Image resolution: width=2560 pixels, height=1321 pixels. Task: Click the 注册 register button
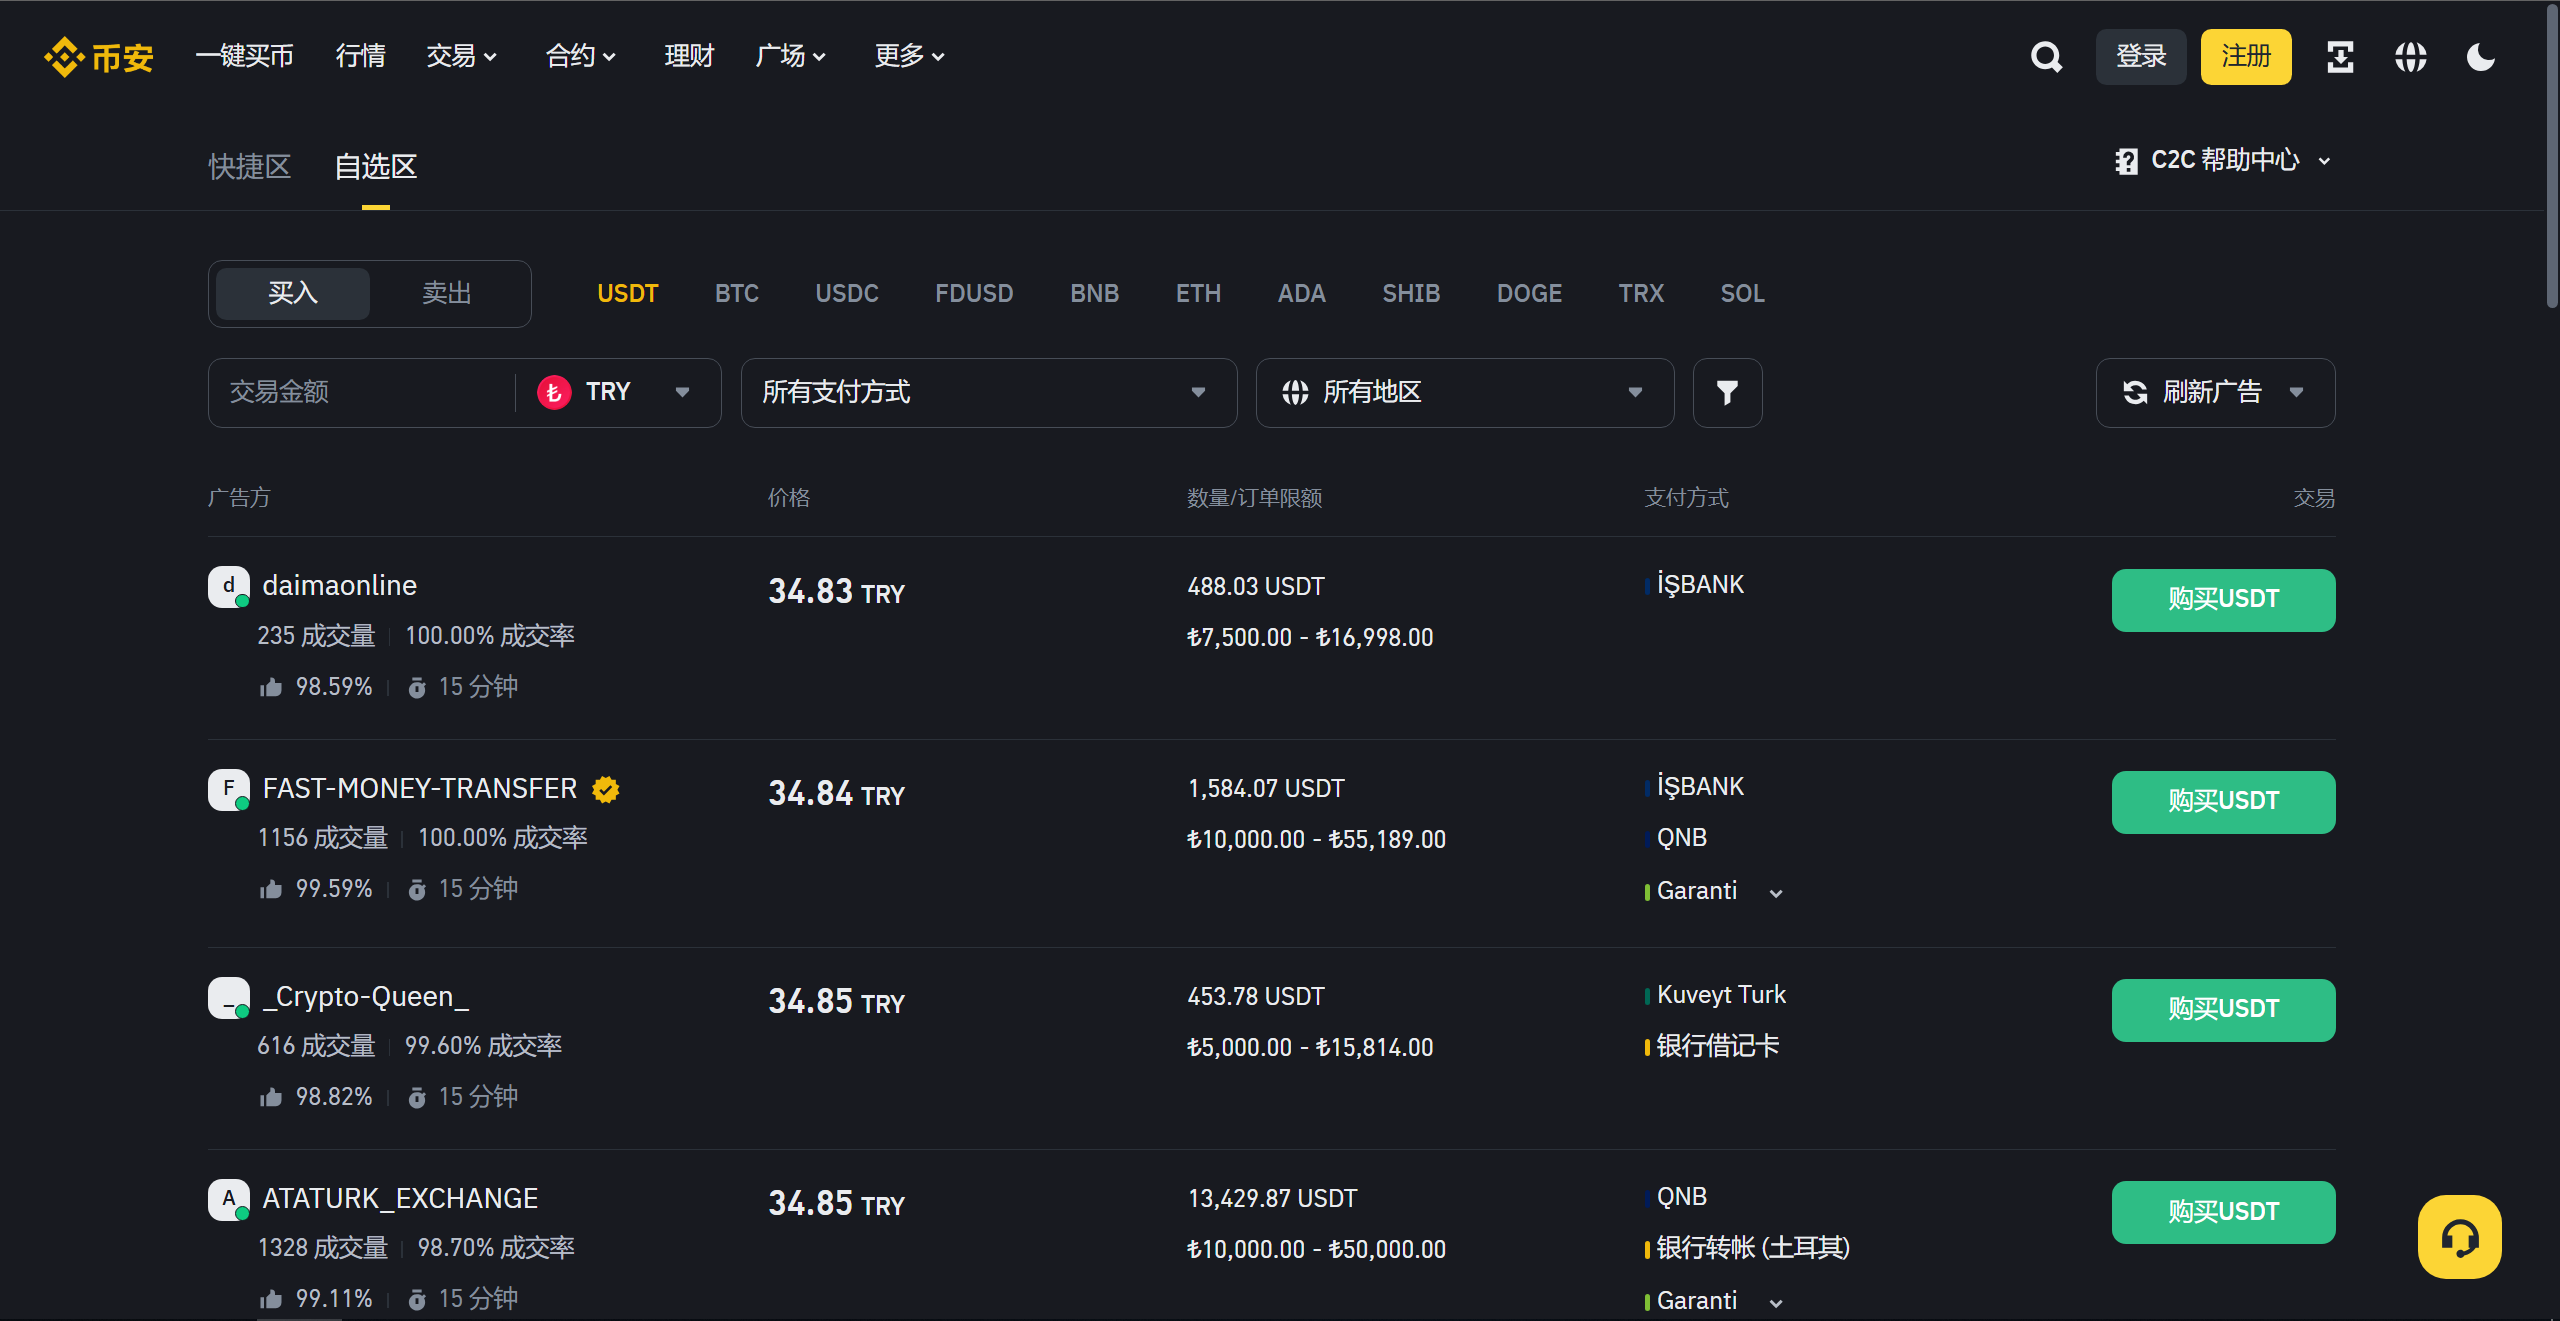2245,57
